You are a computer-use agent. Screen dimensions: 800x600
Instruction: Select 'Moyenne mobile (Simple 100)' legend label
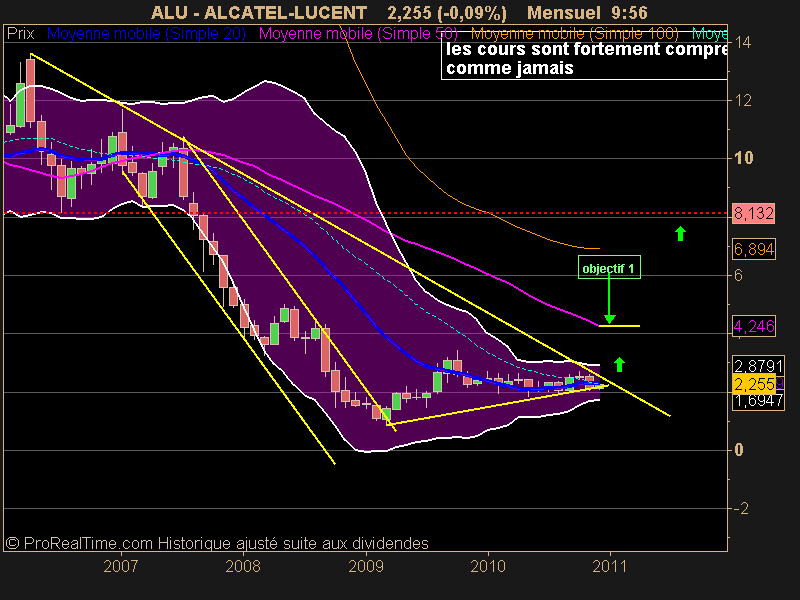pos(574,34)
